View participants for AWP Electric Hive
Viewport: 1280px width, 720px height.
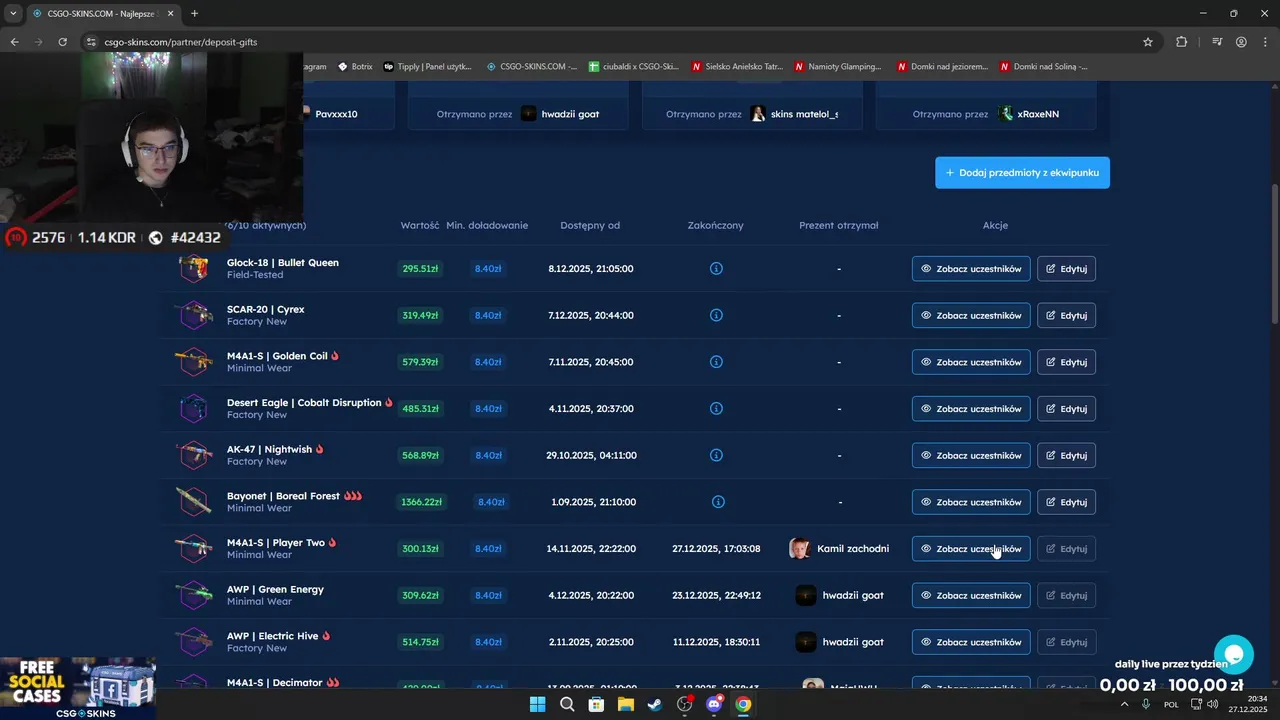[971, 642]
